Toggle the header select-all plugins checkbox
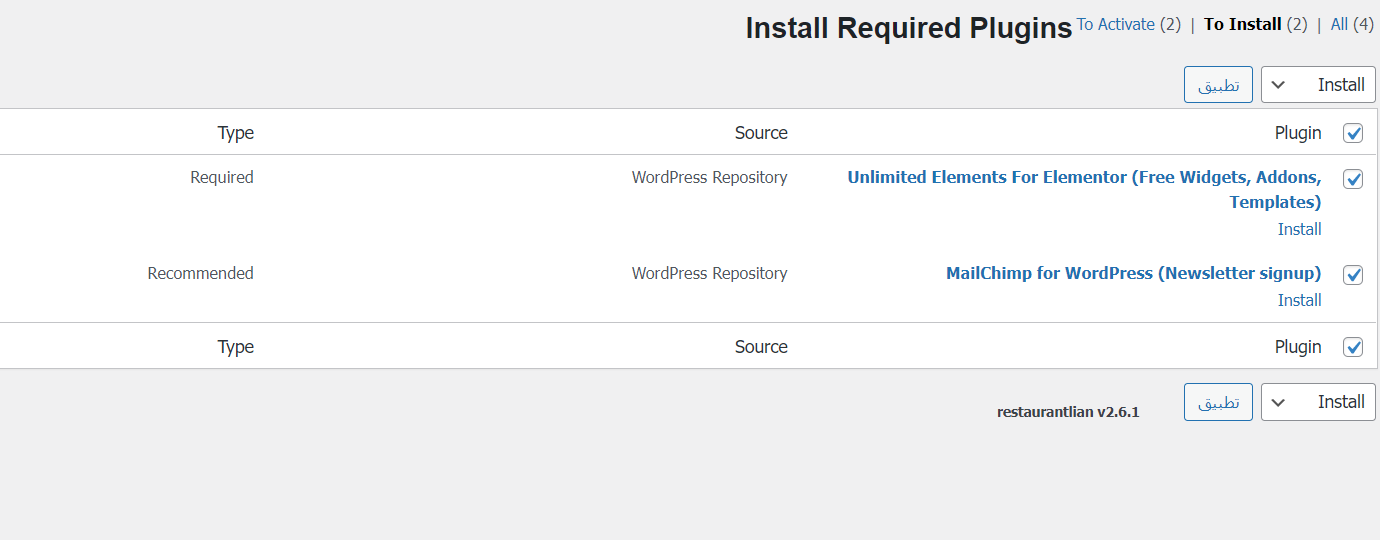 pyautogui.click(x=1353, y=133)
